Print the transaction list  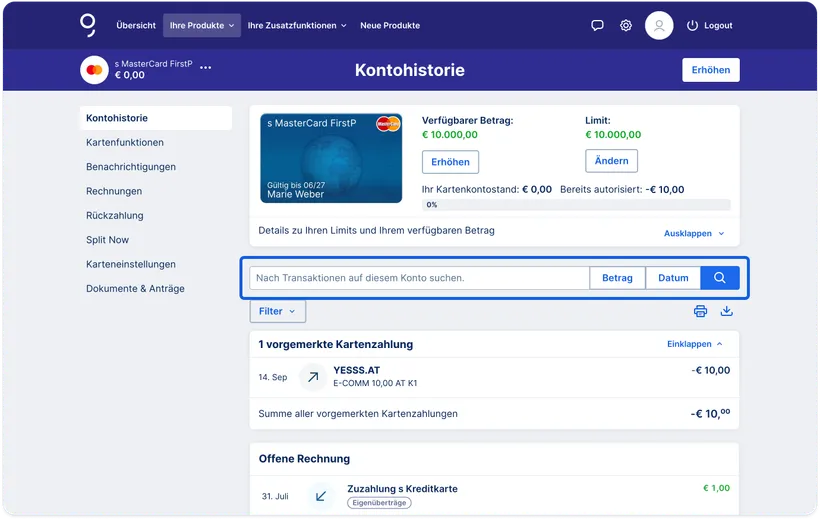point(700,311)
